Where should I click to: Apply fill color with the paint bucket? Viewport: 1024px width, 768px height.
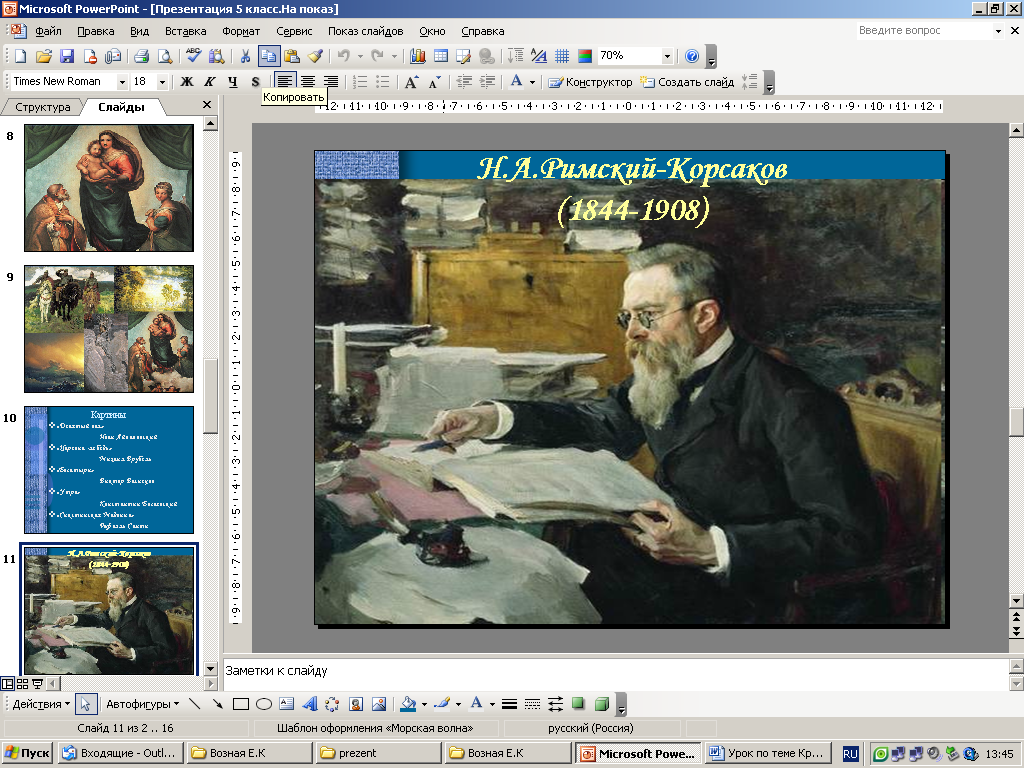click(x=409, y=704)
